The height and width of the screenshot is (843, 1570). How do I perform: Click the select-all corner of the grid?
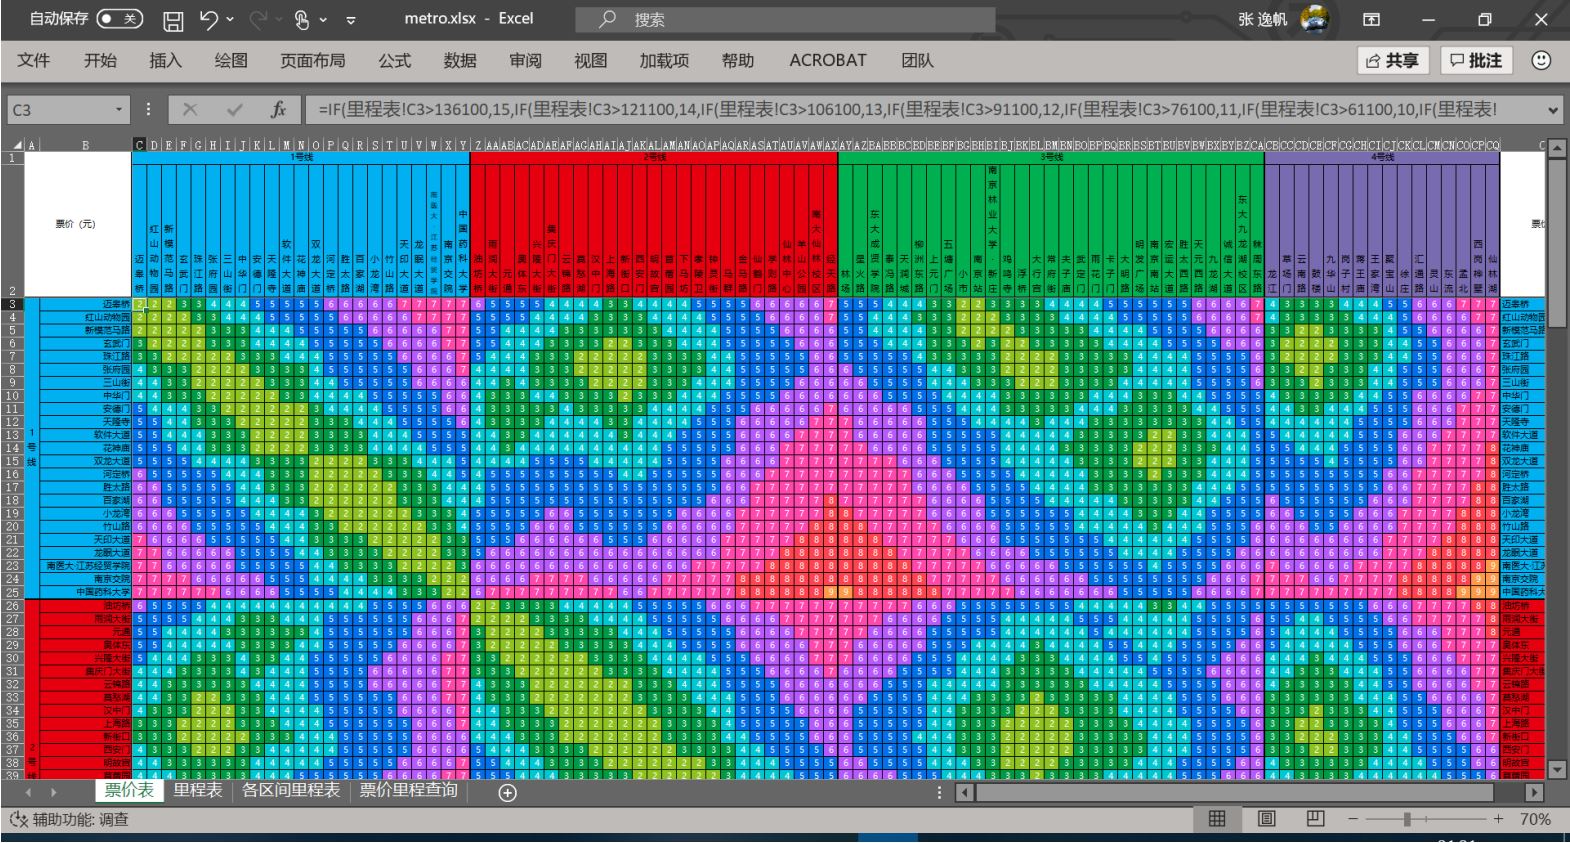[16, 145]
